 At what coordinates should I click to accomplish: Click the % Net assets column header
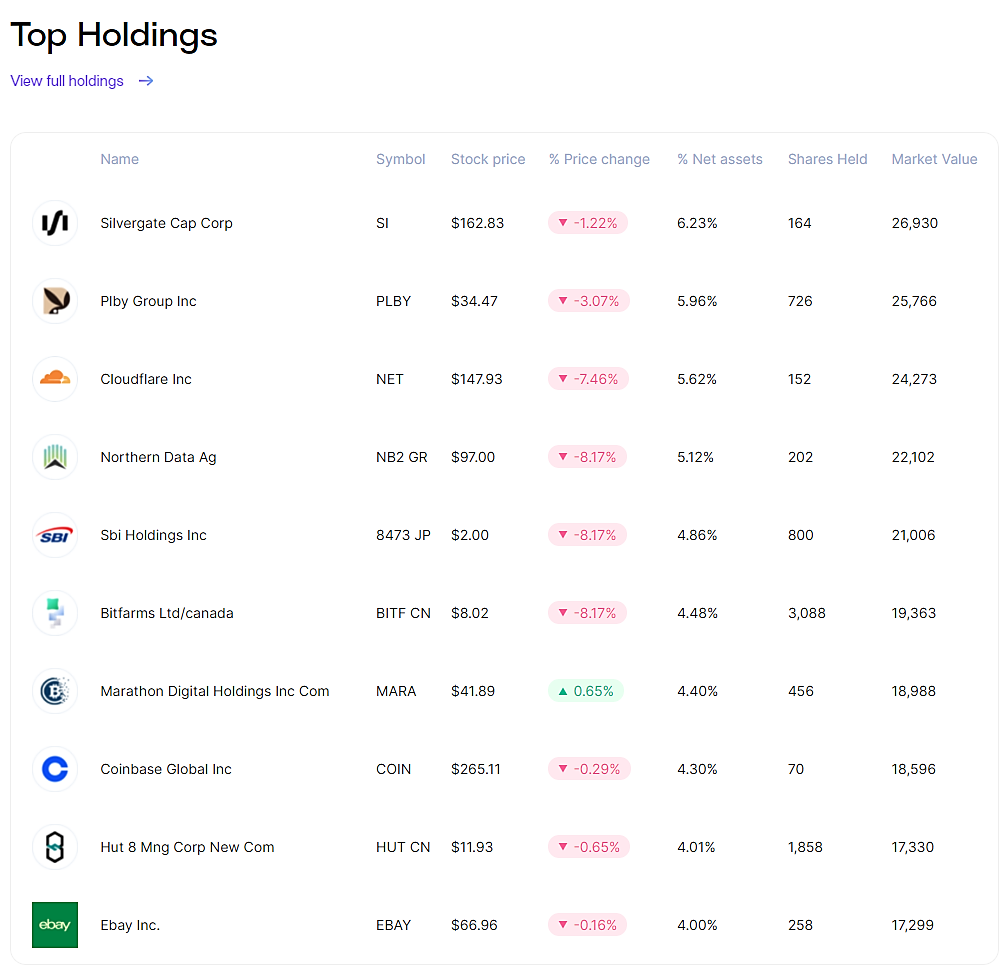720,159
